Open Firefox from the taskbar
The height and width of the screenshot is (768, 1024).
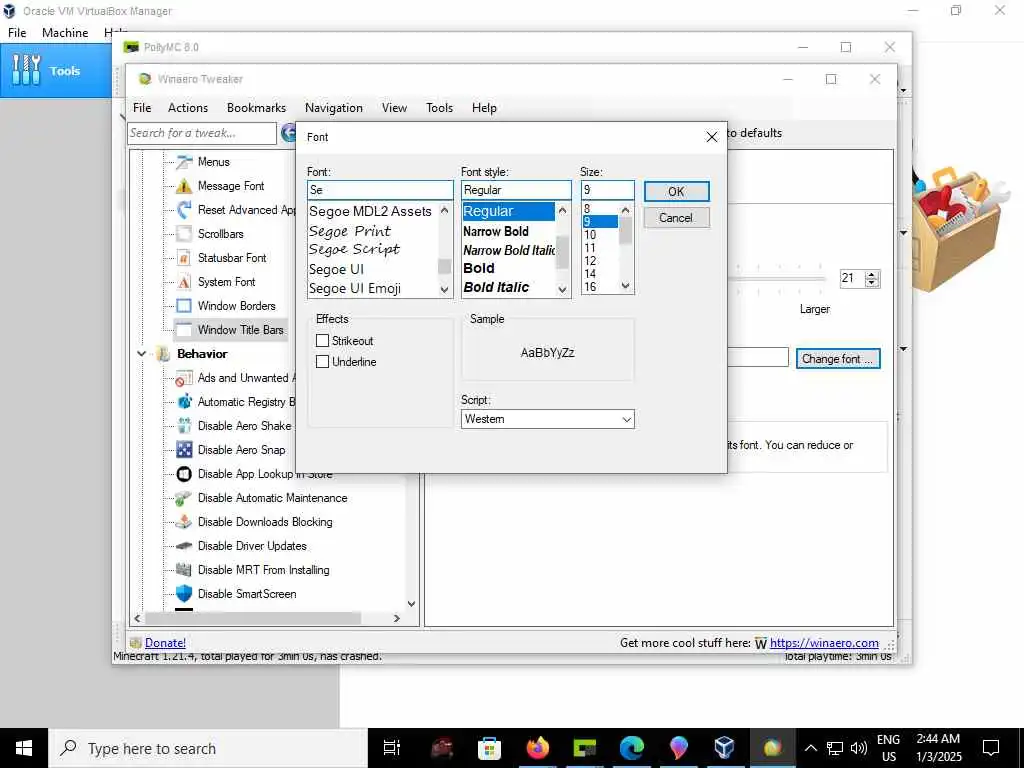537,748
